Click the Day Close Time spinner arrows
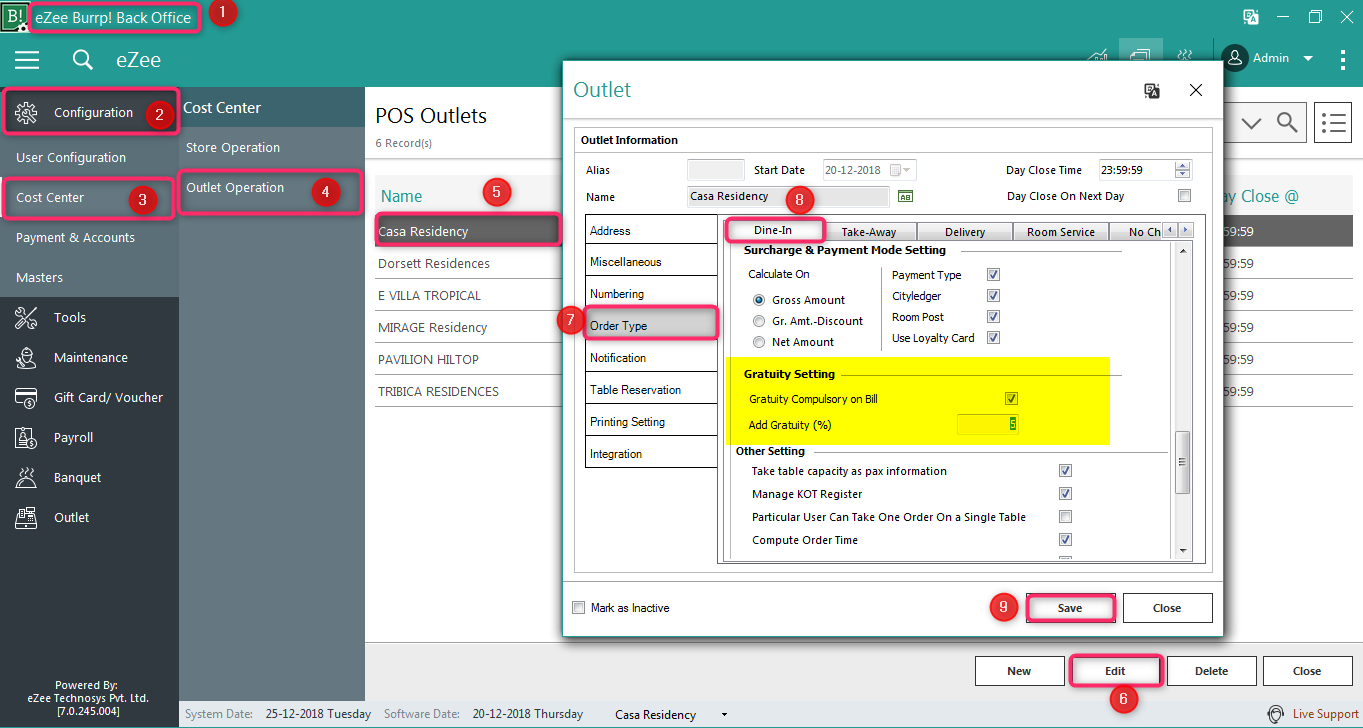1363x728 pixels. [1184, 170]
